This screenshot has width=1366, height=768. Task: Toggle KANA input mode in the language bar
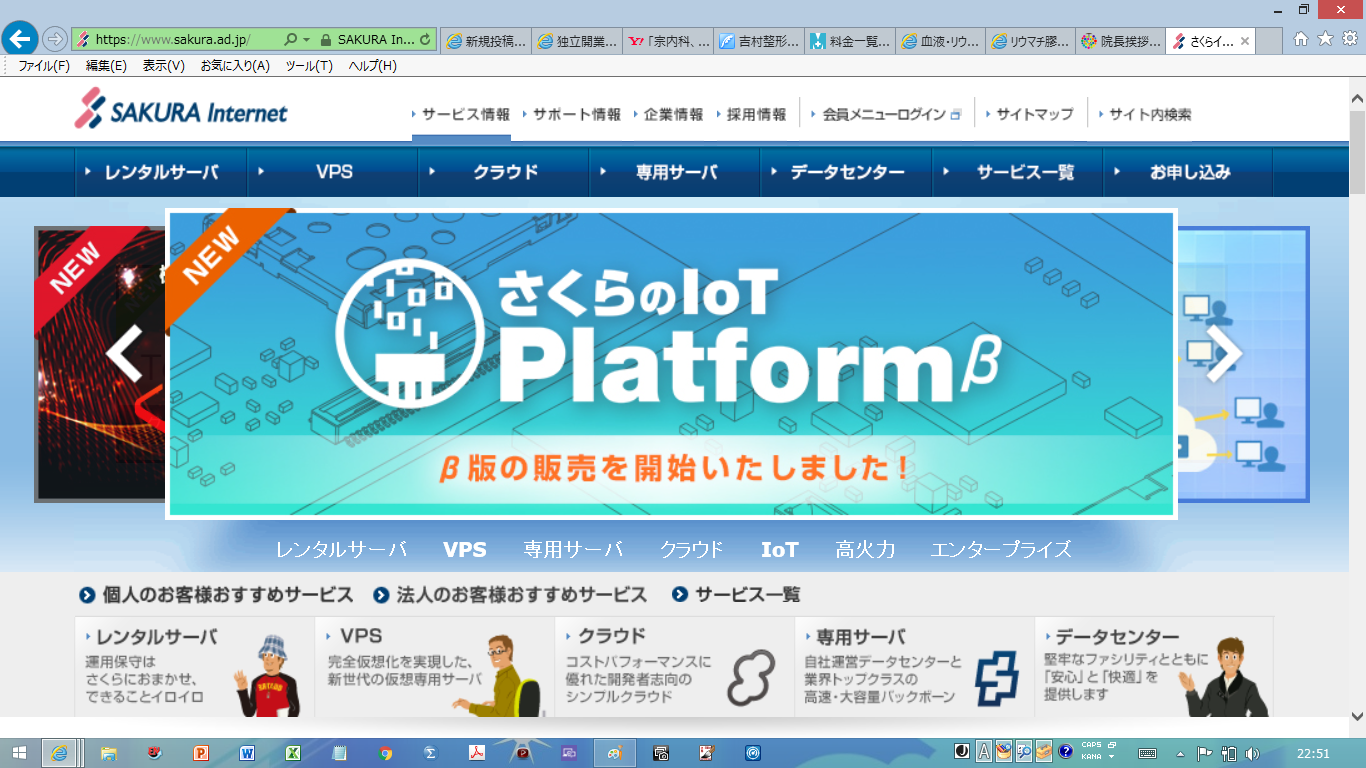click(1091, 757)
